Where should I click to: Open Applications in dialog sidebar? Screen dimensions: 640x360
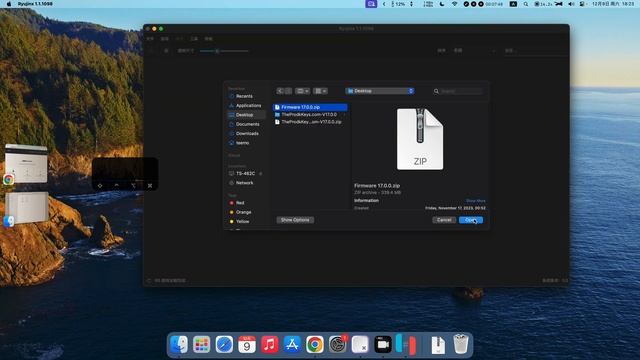(248, 106)
